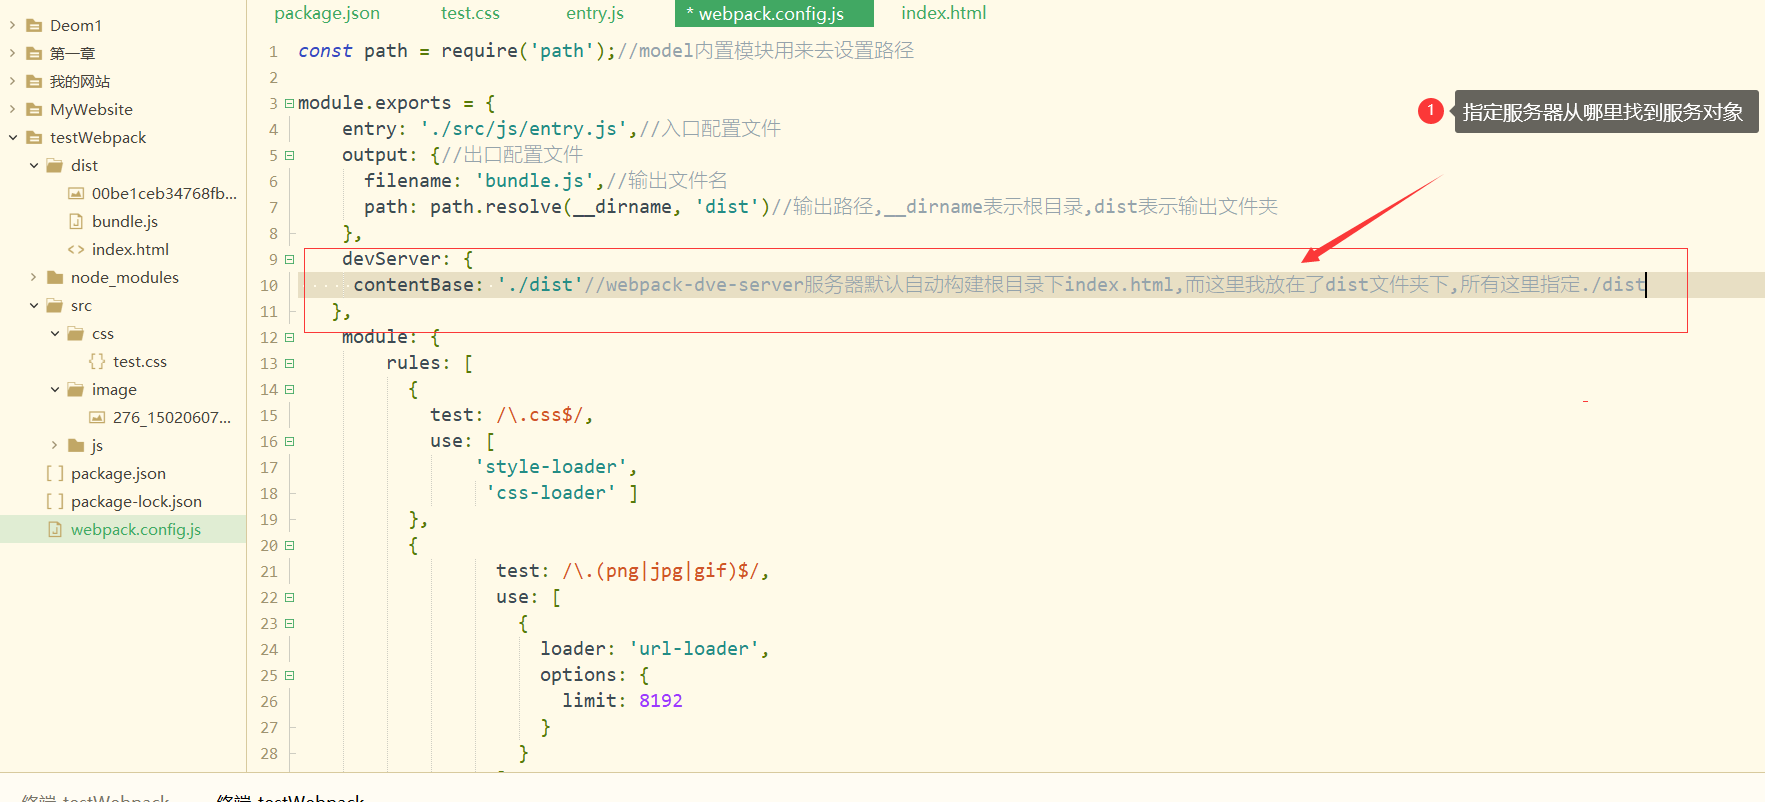Image resolution: width=1765 pixels, height=802 pixels.
Task: Fold the use array at line 16
Action: coord(289,441)
